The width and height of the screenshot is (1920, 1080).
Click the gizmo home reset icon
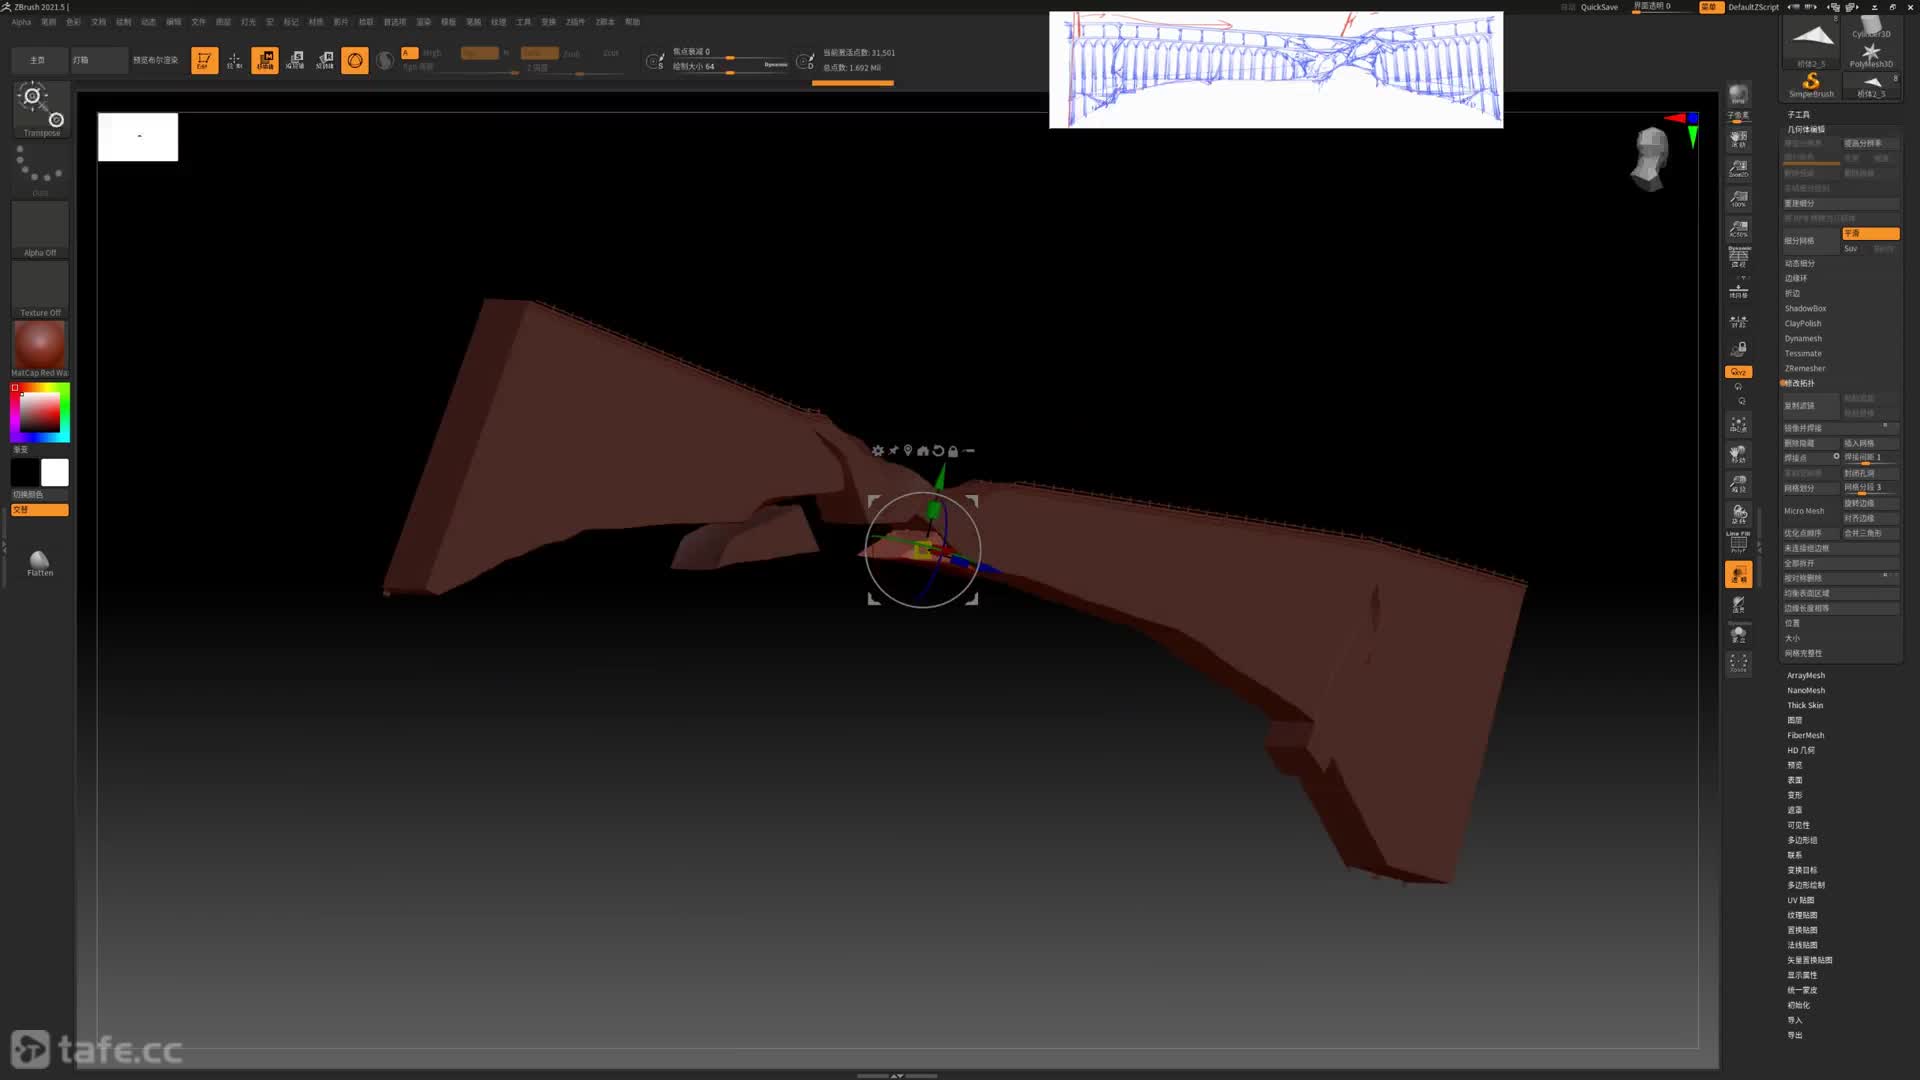point(923,451)
